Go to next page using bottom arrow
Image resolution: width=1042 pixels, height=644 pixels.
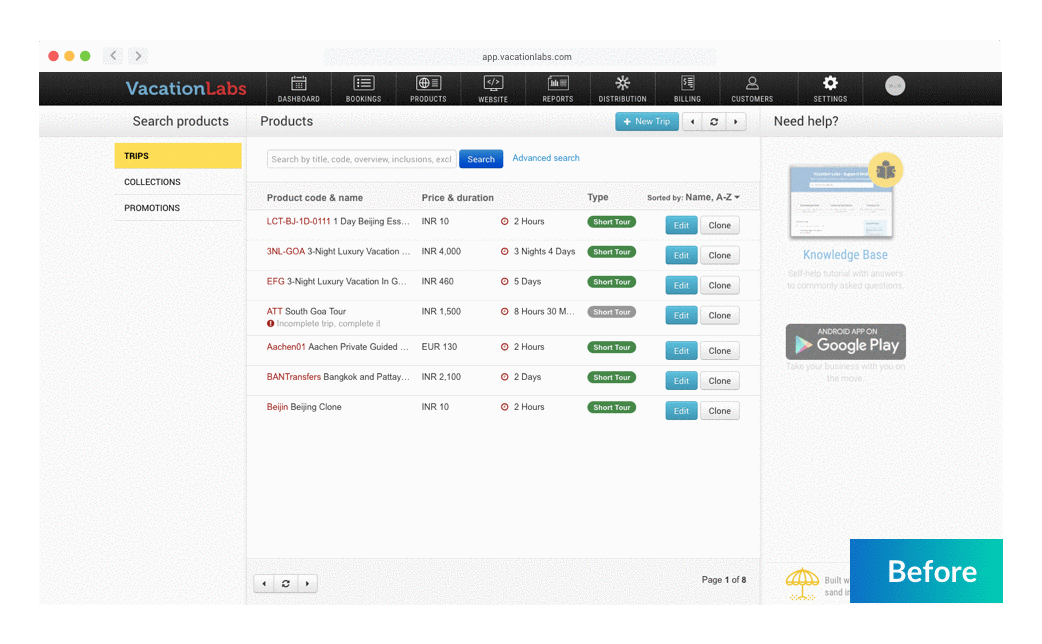[x=307, y=583]
